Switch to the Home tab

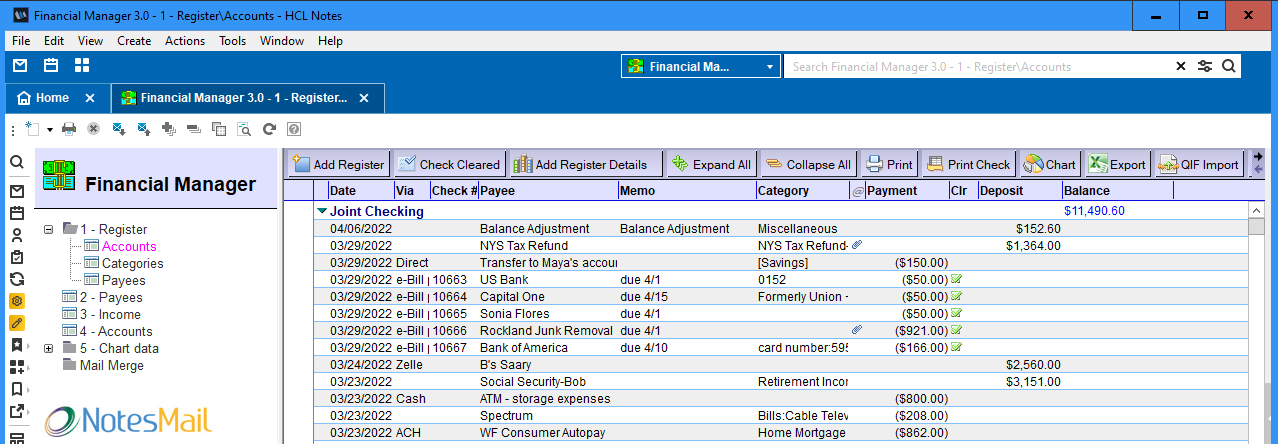(44, 98)
